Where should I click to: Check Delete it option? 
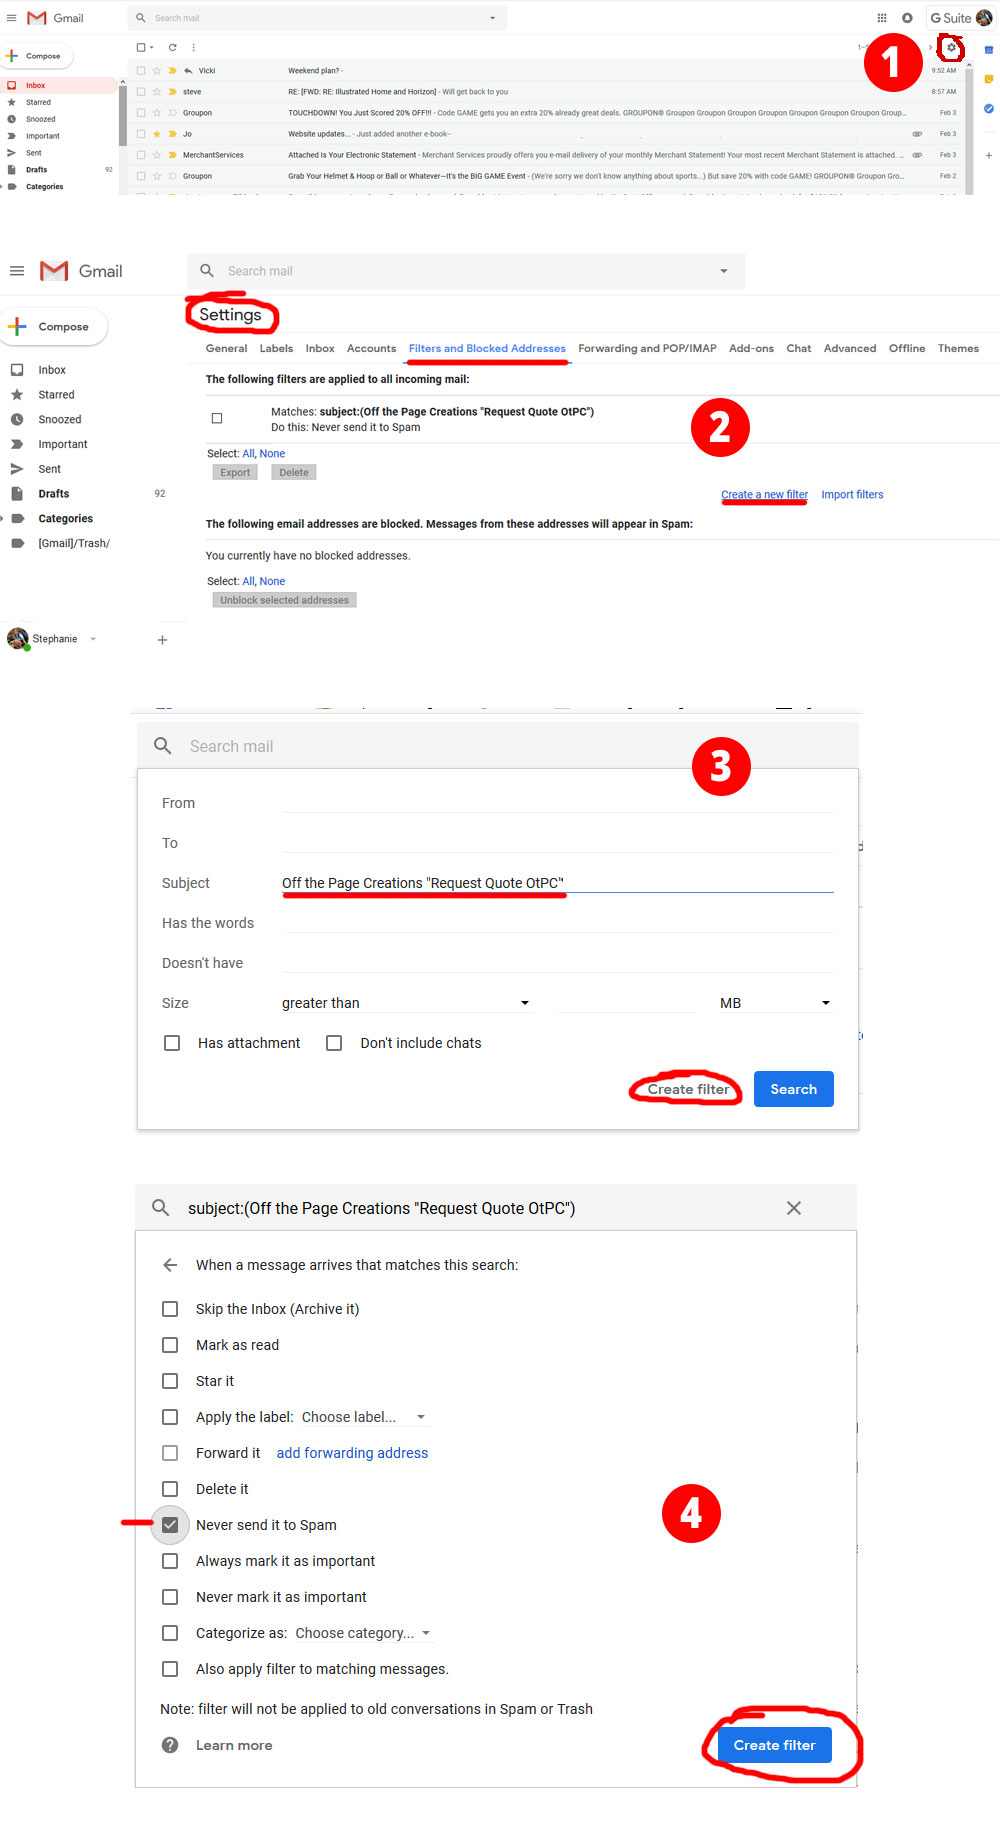click(170, 1489)
